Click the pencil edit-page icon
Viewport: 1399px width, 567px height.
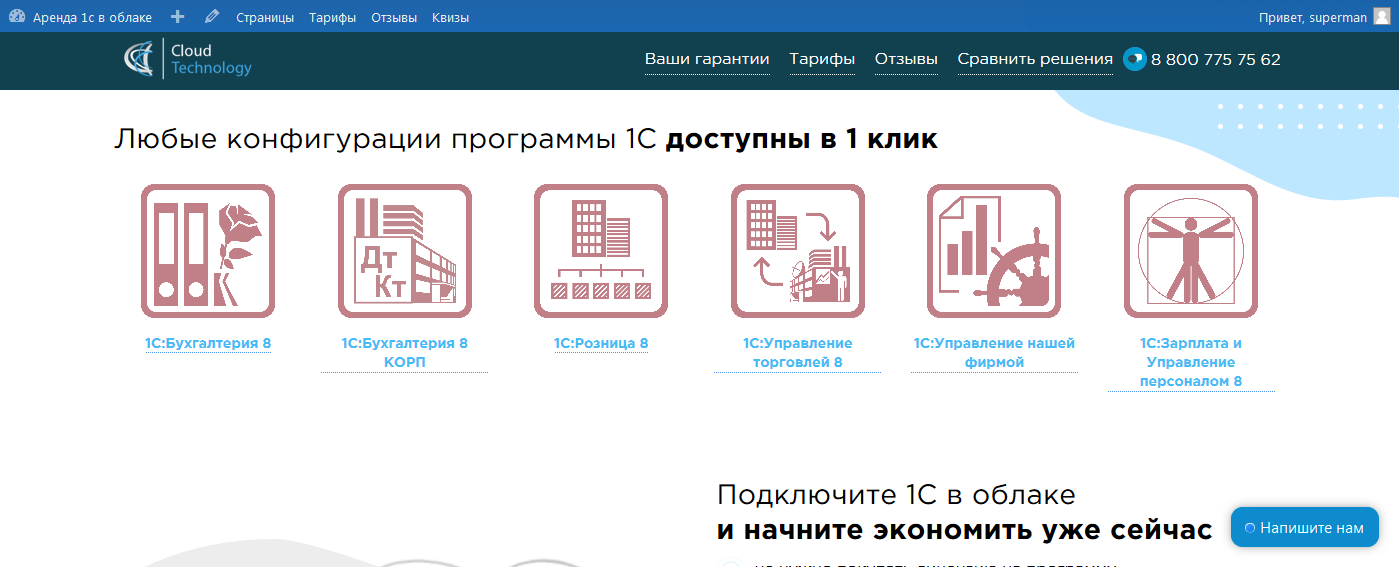point(211,17)
